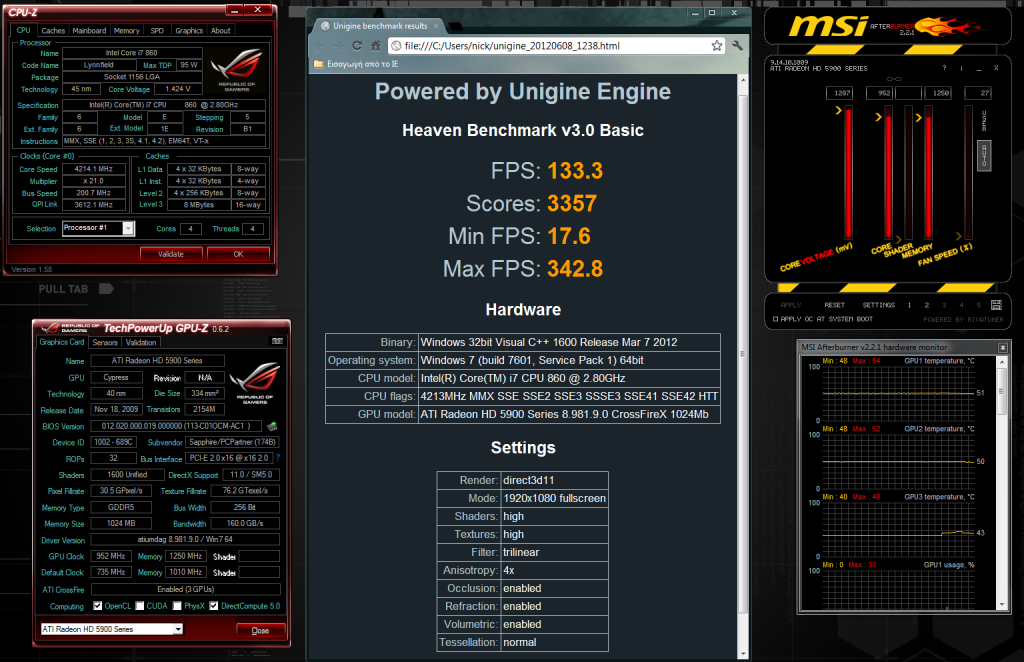This screenshot has width=1024, height=662.
Task: Switch to CPU-Z Caches tab
Action: (53, 31)
